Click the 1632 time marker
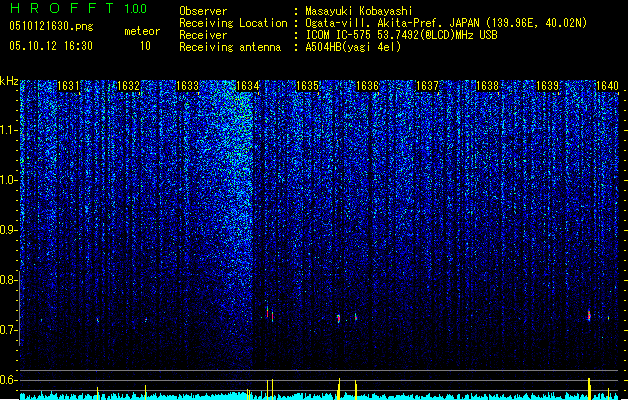This screenshot has height=400, width=629. (128, 86)
